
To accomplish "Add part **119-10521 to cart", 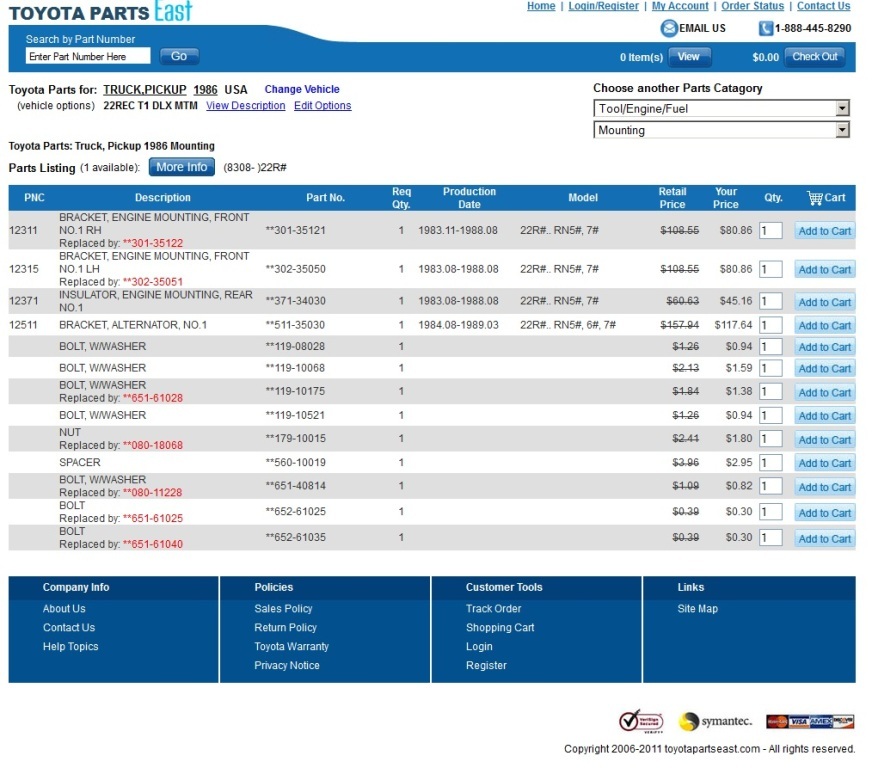I will click(825, 415).
